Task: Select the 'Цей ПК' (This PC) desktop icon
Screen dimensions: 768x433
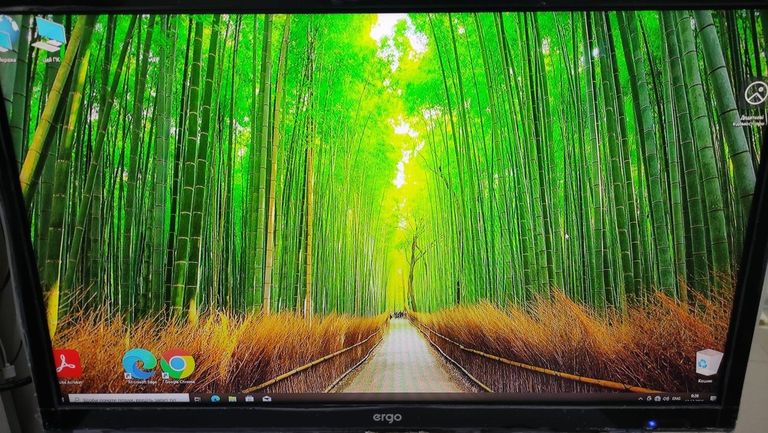Action: tap(47, 35)
